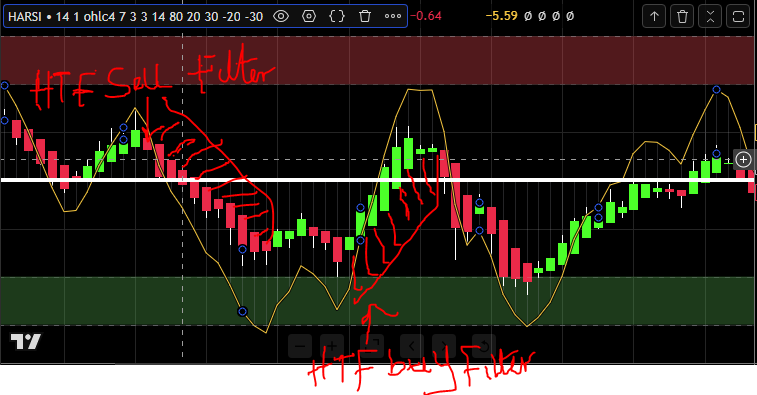The width and height of the screenshot is (757, 395).
Task: Open HARSI indicator settings hexagon icon
Action: [309, 16]
